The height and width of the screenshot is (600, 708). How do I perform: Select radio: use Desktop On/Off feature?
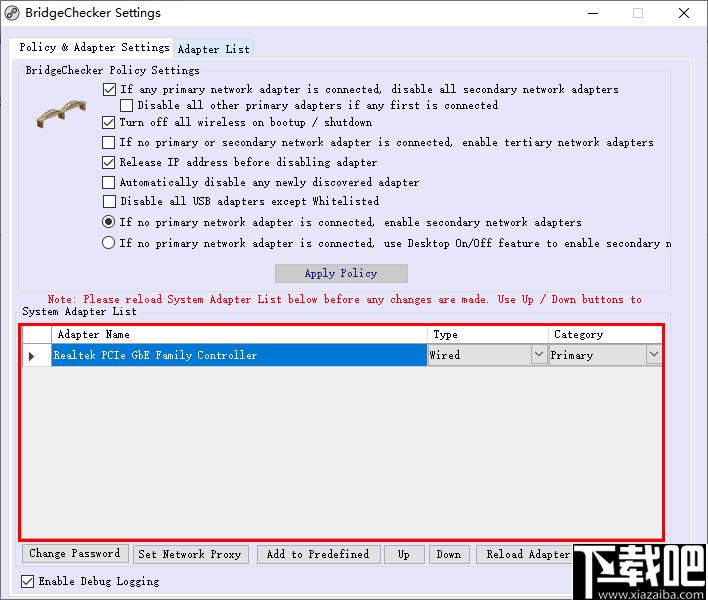pos(108,243)
